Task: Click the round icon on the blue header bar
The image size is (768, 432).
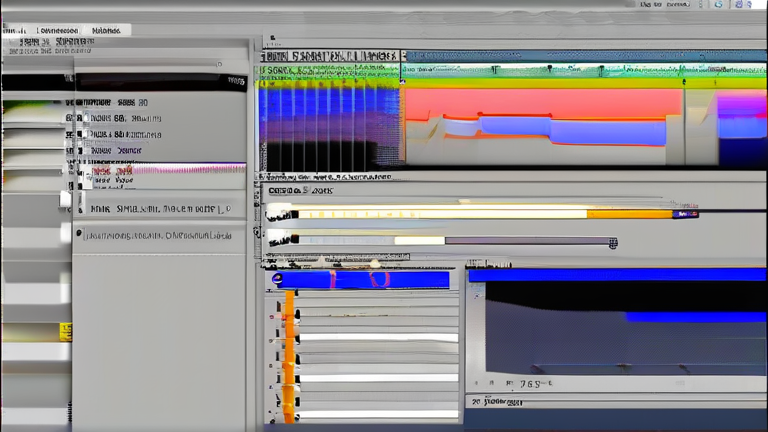Action: pos(277,279)
